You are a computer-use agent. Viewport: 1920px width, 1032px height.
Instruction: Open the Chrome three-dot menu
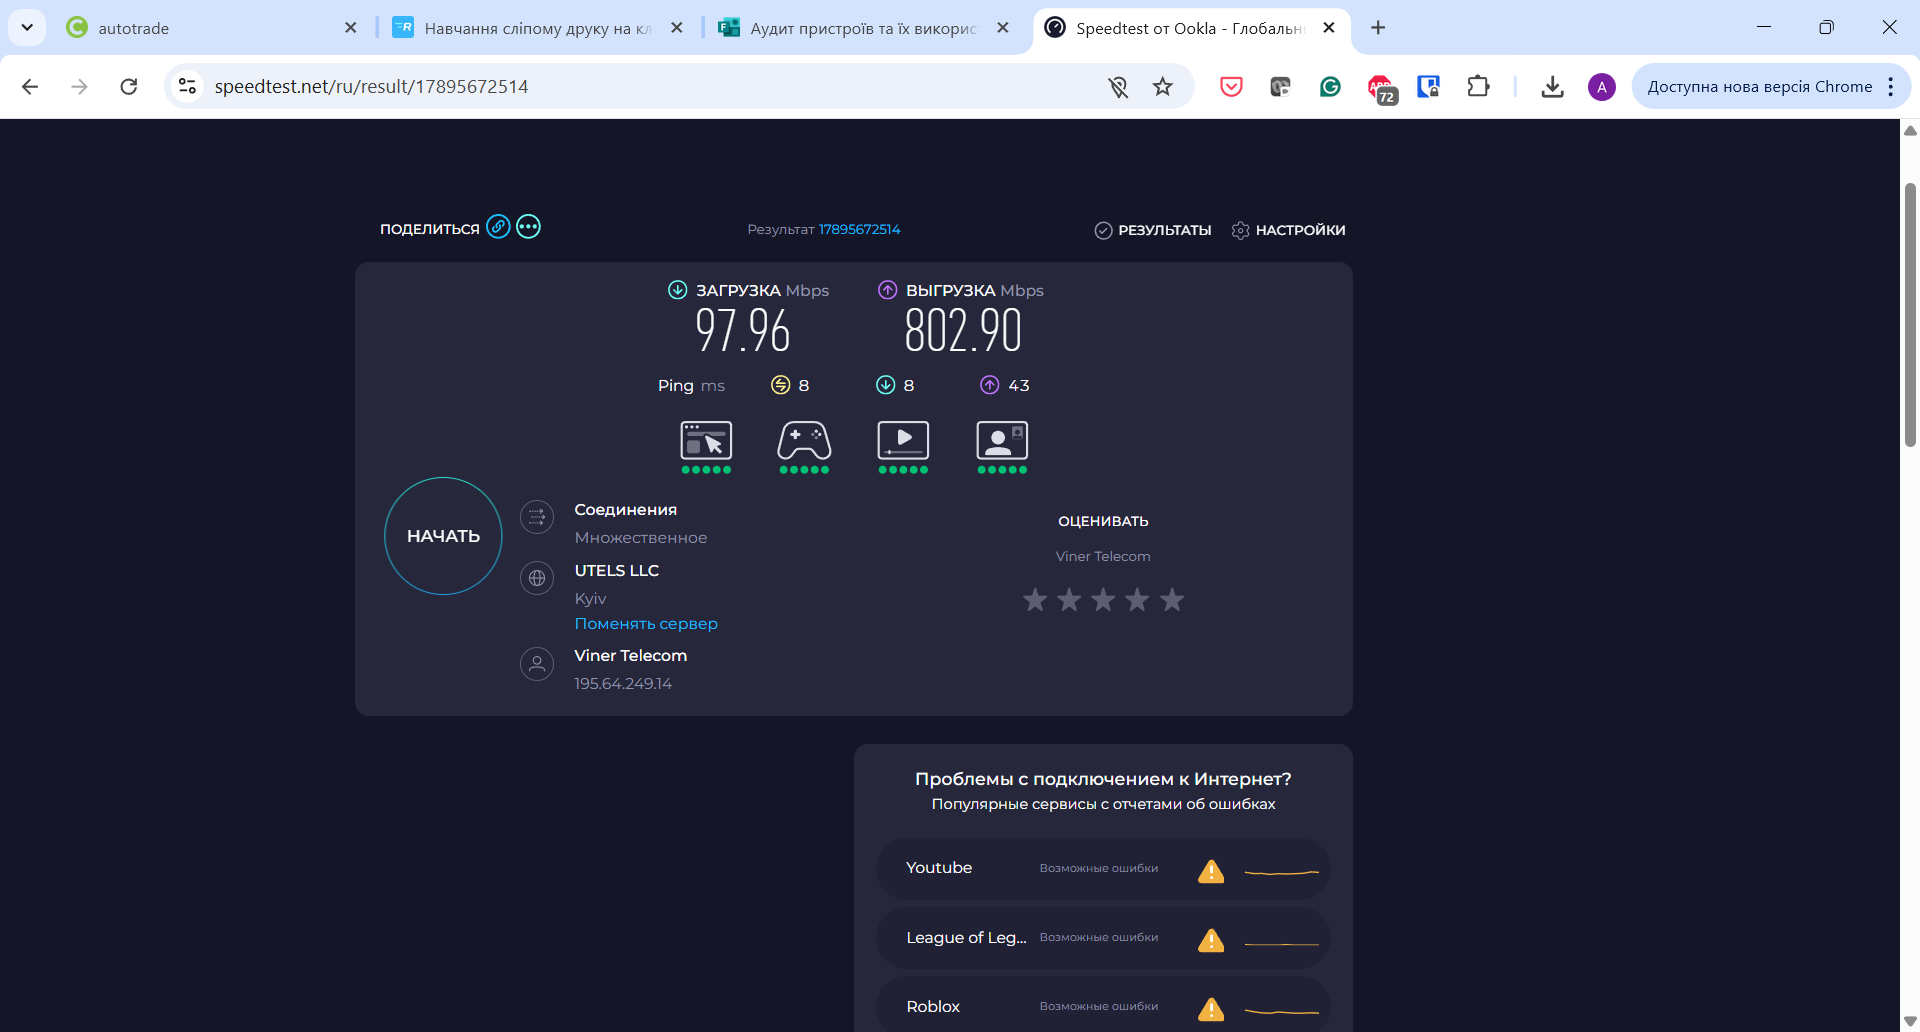[x=1890, y=87]
